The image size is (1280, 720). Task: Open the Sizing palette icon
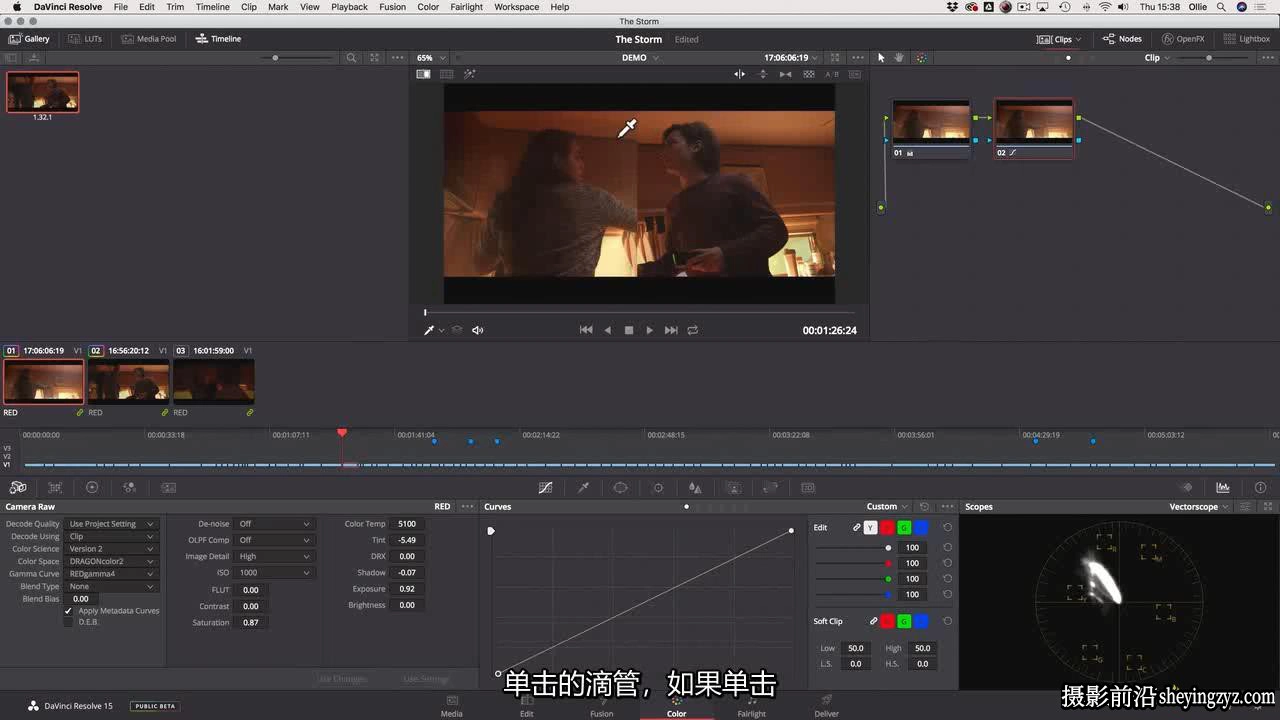pos(770,487)
